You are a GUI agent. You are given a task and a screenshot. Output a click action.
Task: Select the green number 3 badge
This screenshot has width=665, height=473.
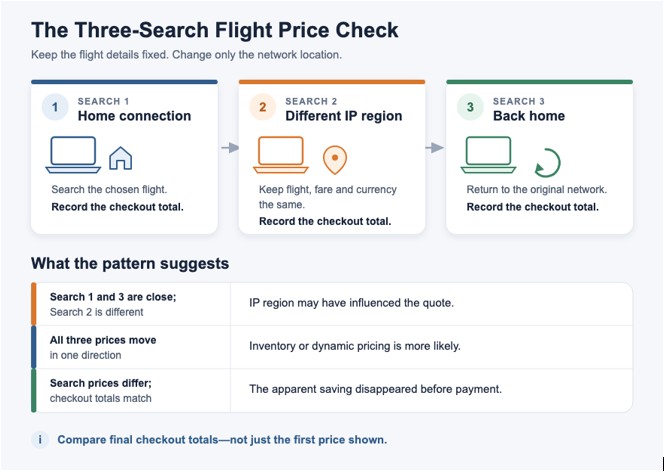[470, 107]
